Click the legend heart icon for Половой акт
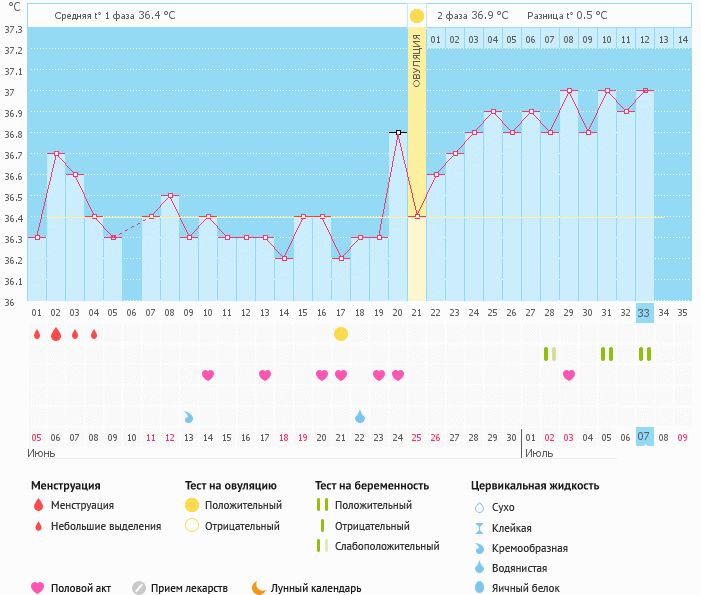Screen dimensions: 701x595 (38, 588)
